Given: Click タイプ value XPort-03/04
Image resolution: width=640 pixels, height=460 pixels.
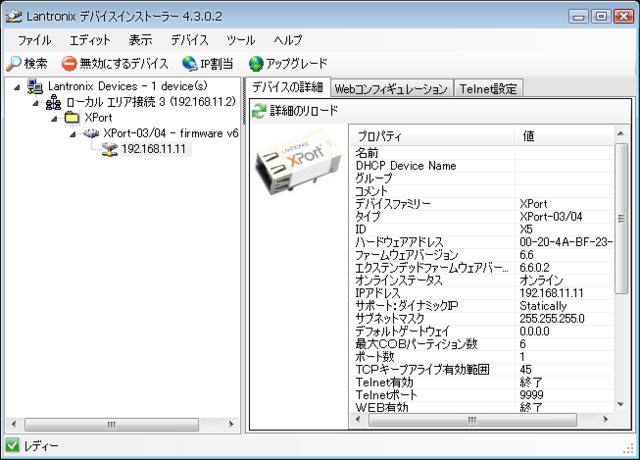Looking at the screenshot, I should (551, 217).
